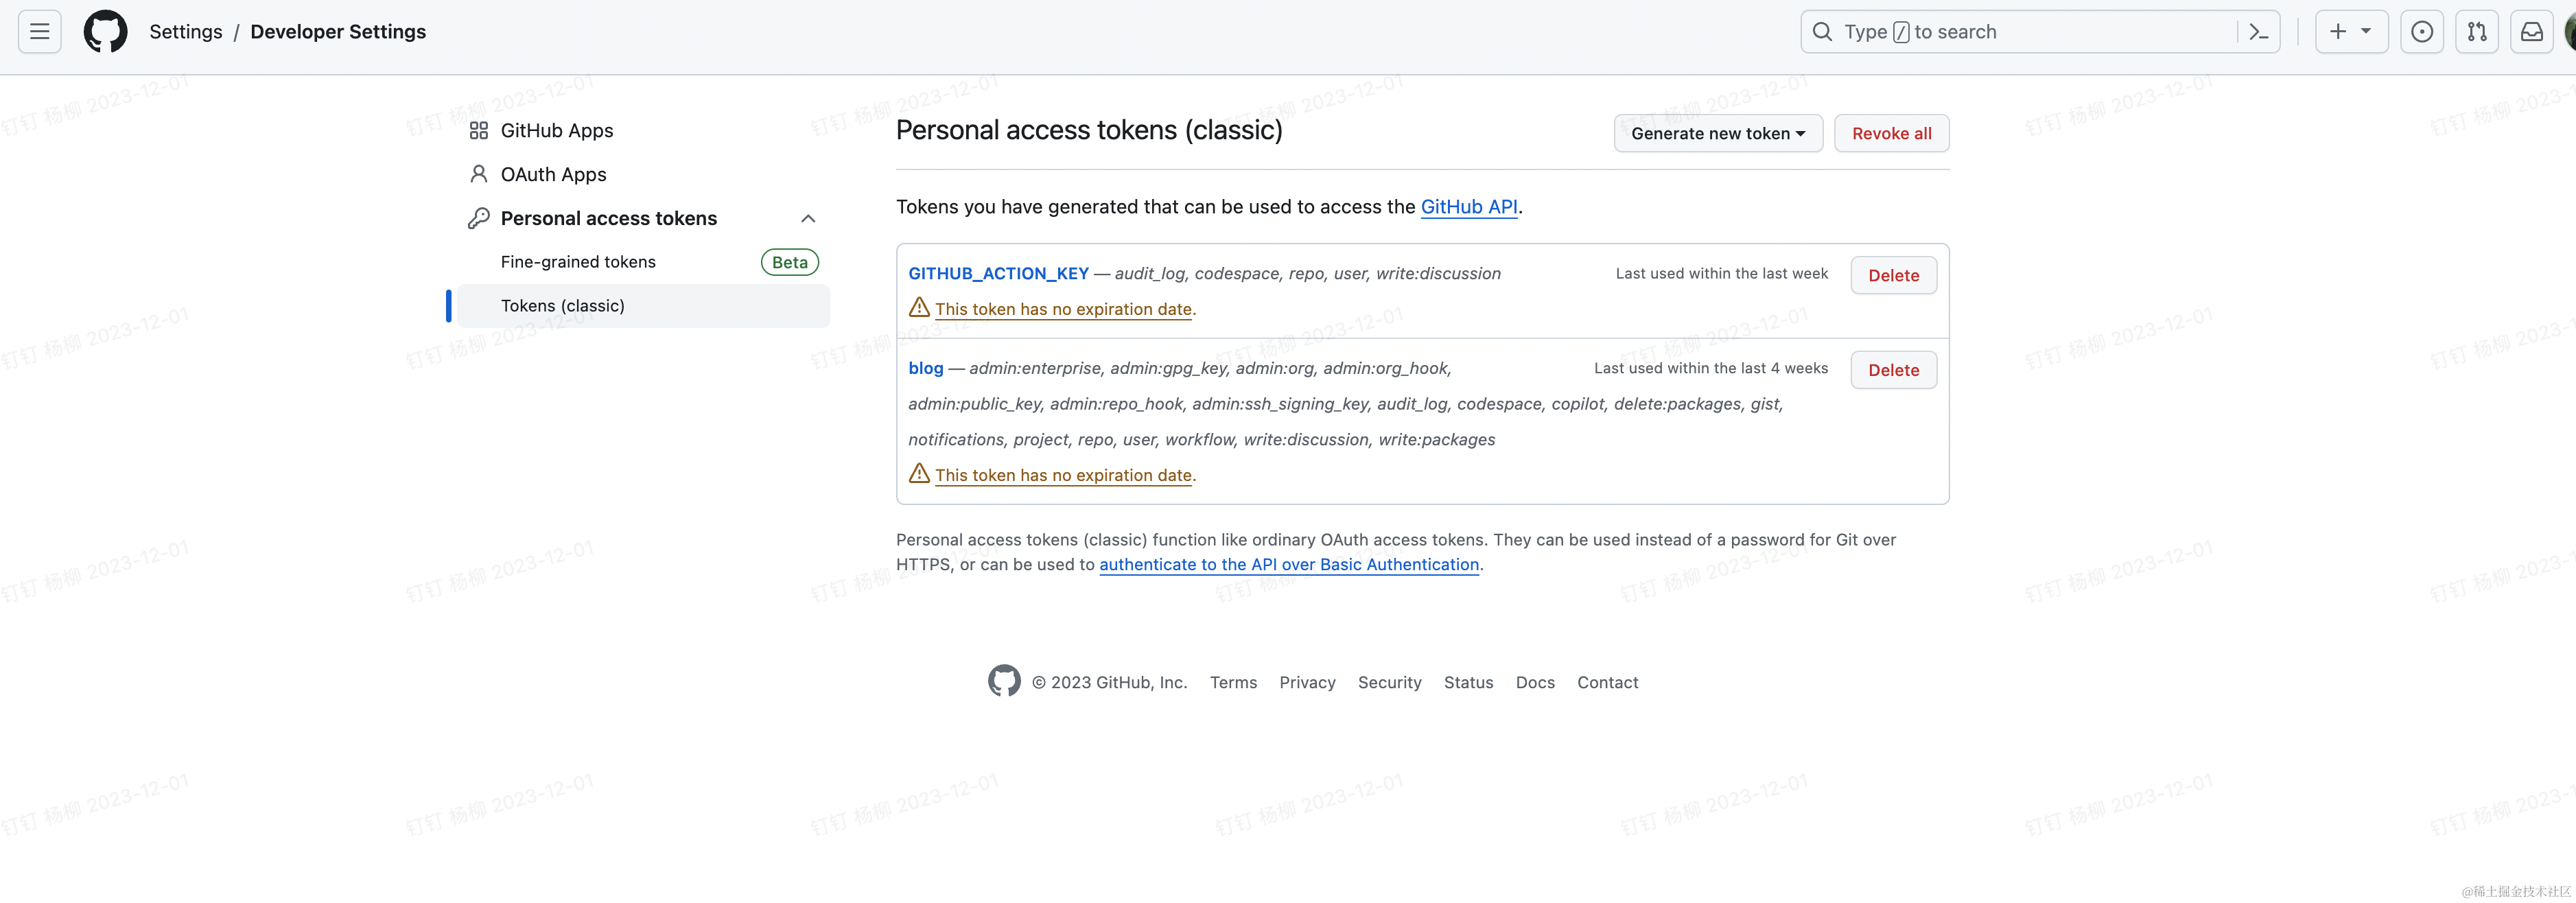
Task: Open the blog token link
Action: click(925, 368)
